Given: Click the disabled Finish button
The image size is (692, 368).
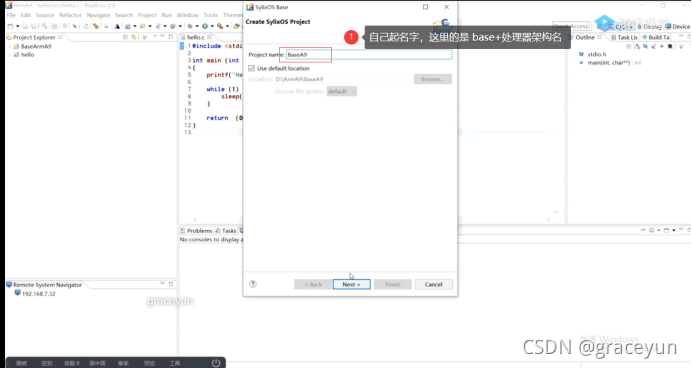Looking at the screenshot, I should (392, 284).
